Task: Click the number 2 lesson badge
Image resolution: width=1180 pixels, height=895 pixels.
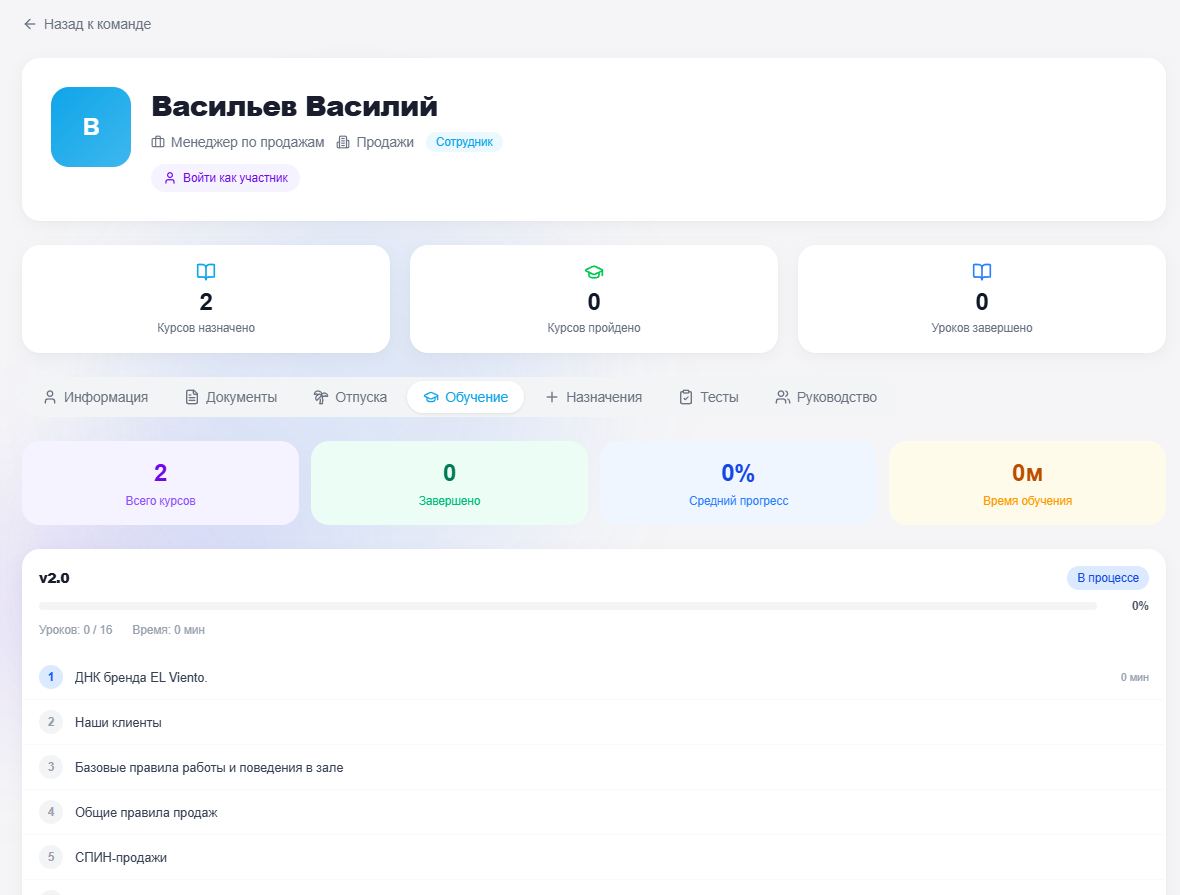Action: pos(51,723)
